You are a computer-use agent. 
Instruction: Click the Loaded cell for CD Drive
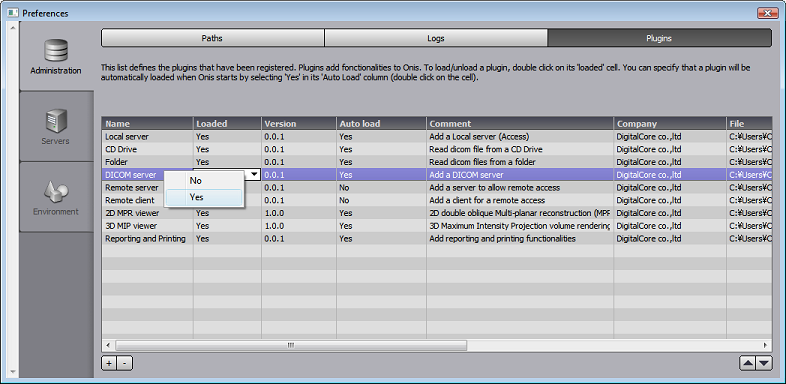[227, 149]
